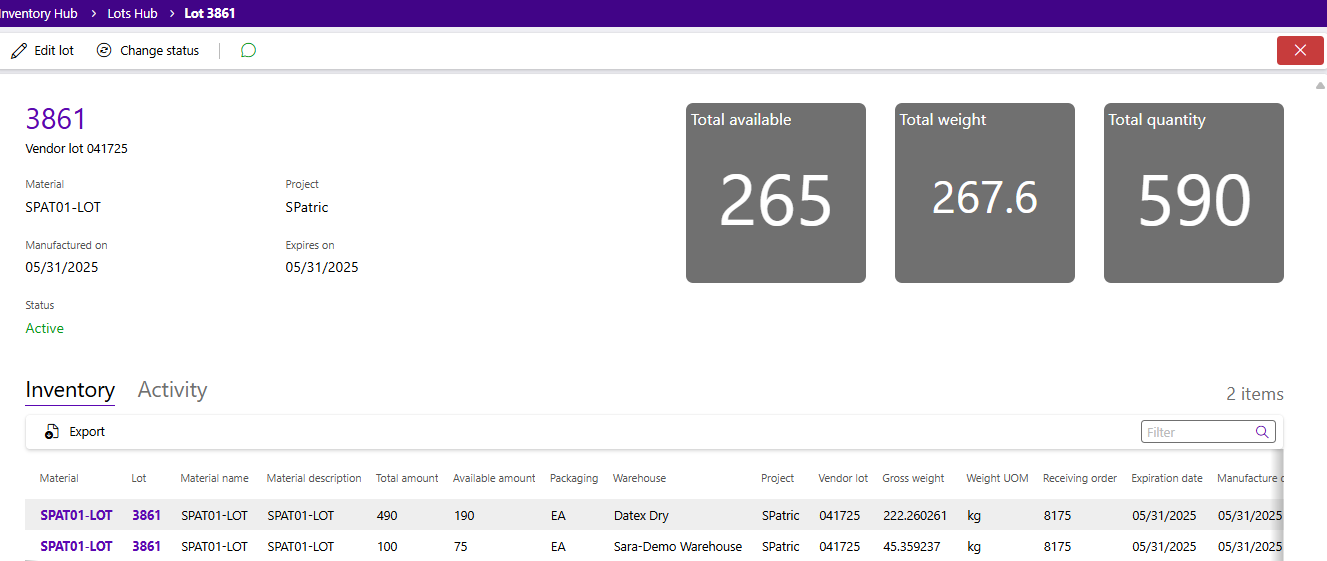Click the magnifier icon in Filter box
The height and width of the screenshot is (561, 1327).
(1262, 432)
